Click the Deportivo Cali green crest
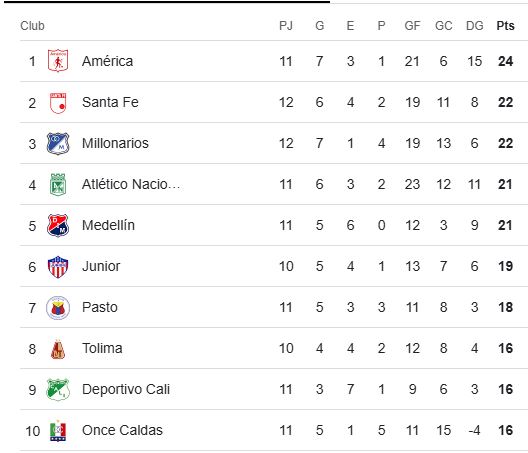 click(58, 390)
